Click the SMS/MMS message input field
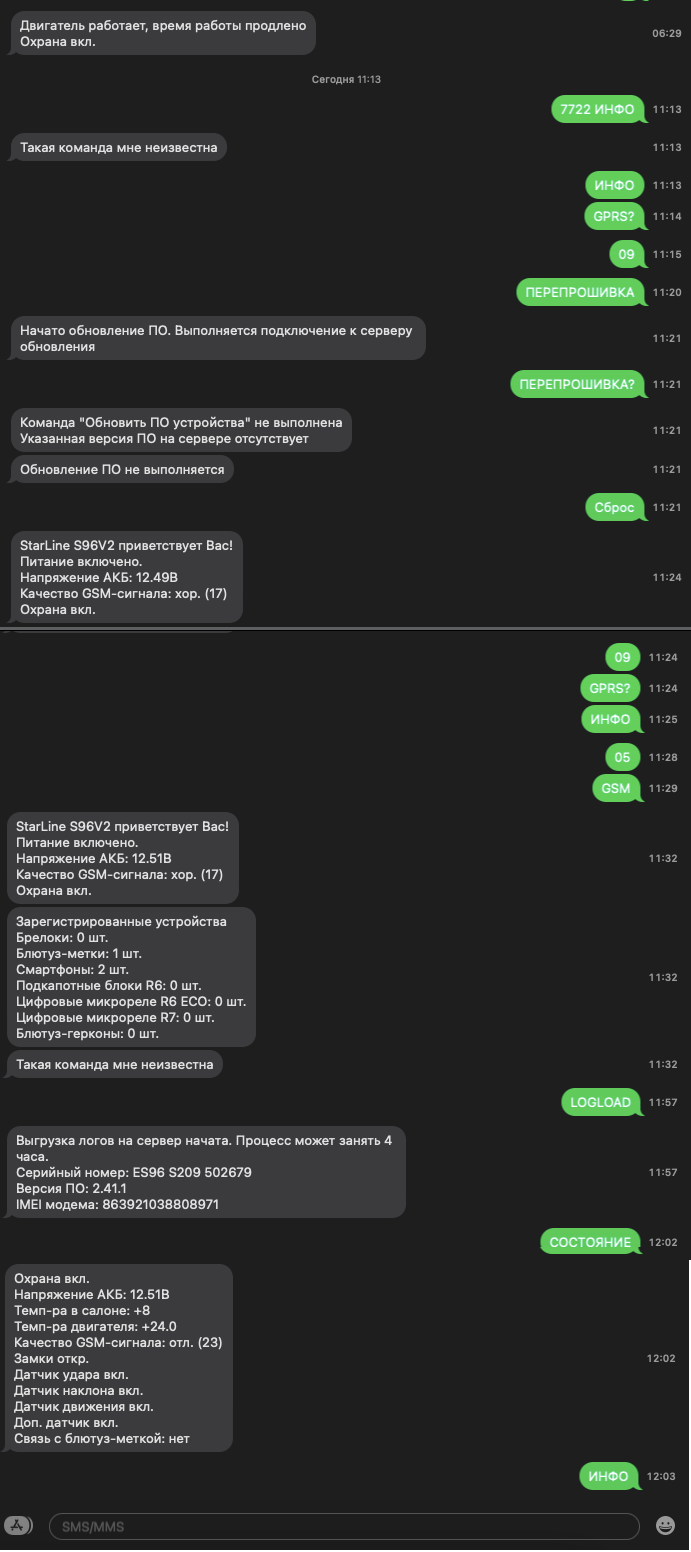Screen dimensions: 691x1552 point(343,1526)
